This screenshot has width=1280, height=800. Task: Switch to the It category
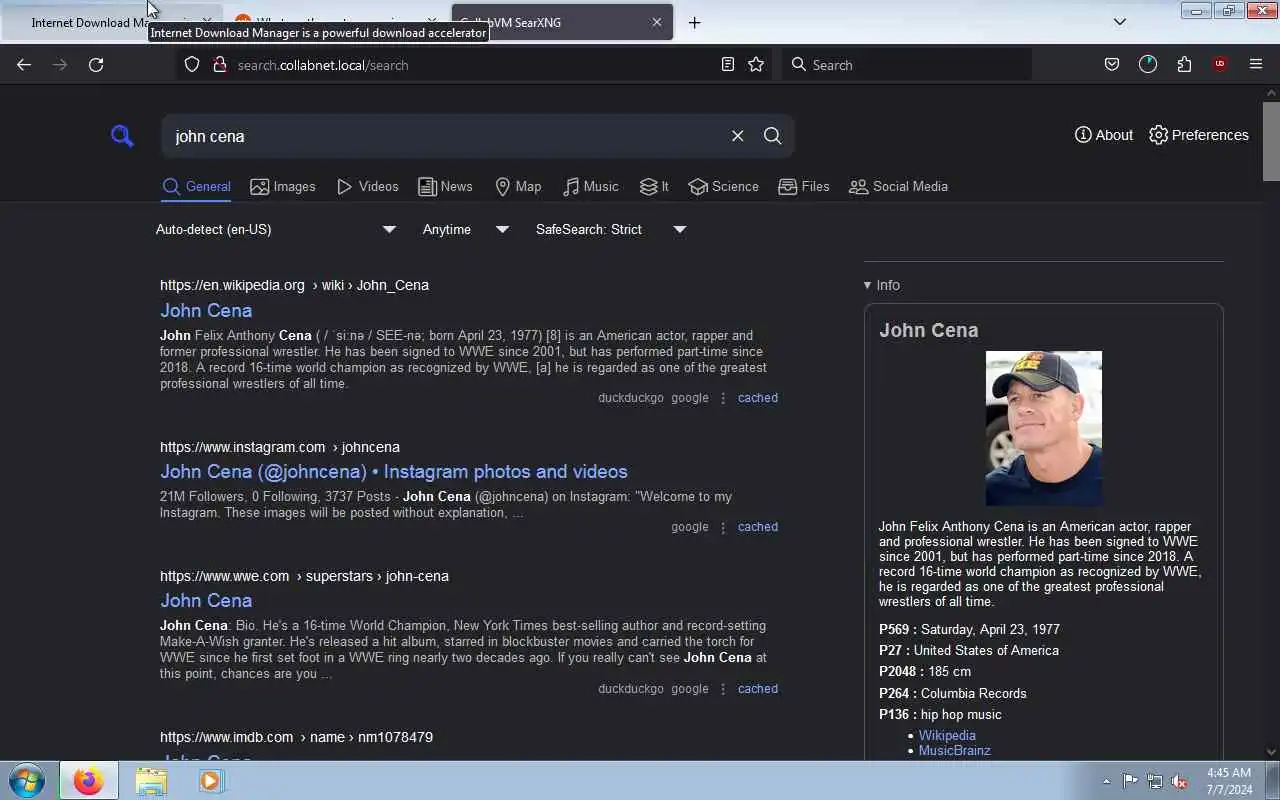654,186
